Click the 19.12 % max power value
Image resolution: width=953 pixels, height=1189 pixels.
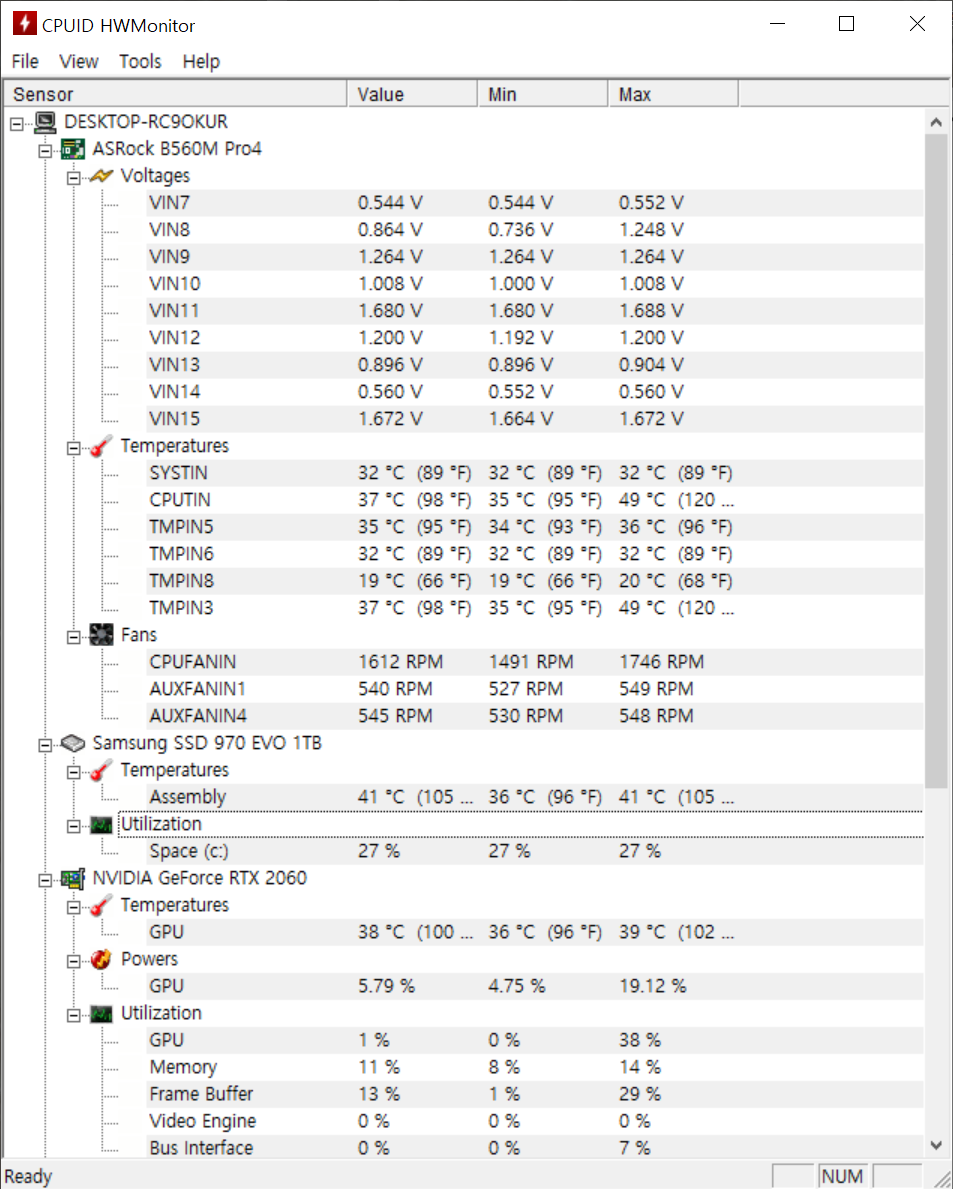click(652, 986)
